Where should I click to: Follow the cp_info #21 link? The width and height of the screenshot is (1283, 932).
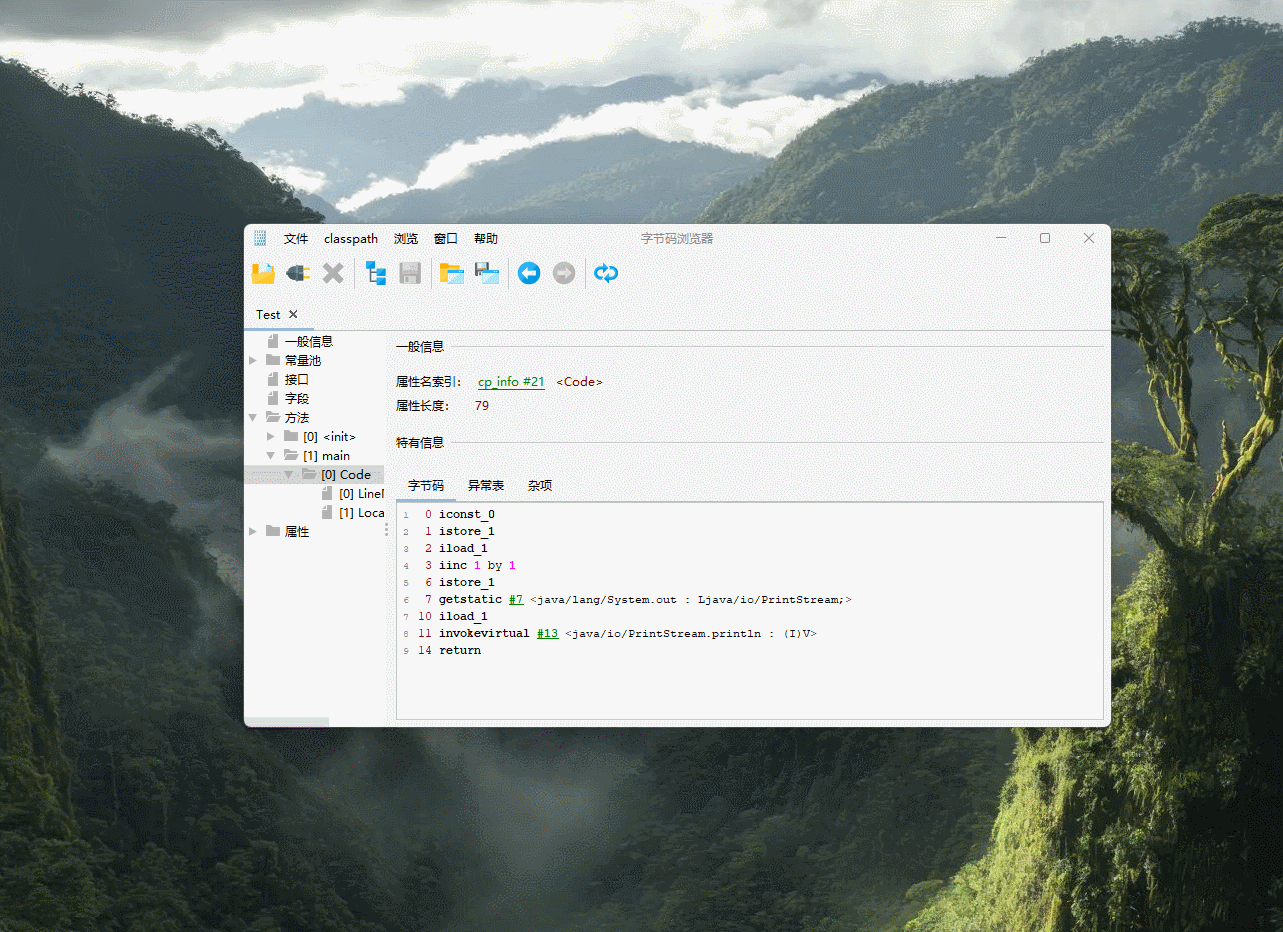pyautogui.click(x=511, y=382)
